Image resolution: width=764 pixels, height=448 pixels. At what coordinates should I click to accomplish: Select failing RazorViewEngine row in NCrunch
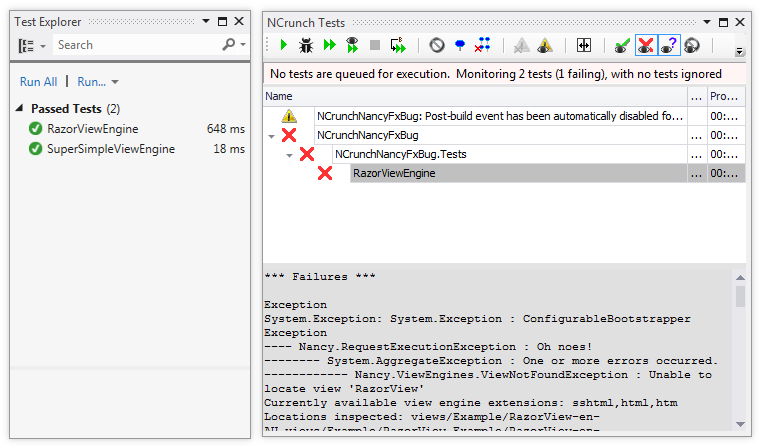(518, 173)
